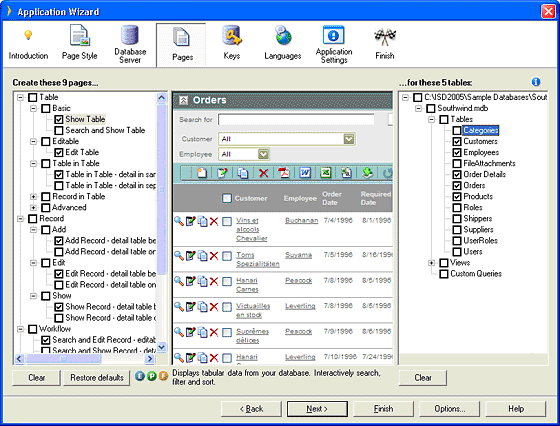Uncheck the Show Table checkbox

pos(59,119)
